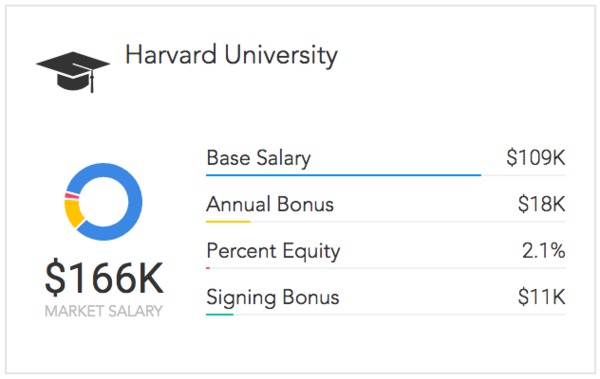Click the pink donut chart segment
This screenshot has height=379, width=600.
[72, 196]
